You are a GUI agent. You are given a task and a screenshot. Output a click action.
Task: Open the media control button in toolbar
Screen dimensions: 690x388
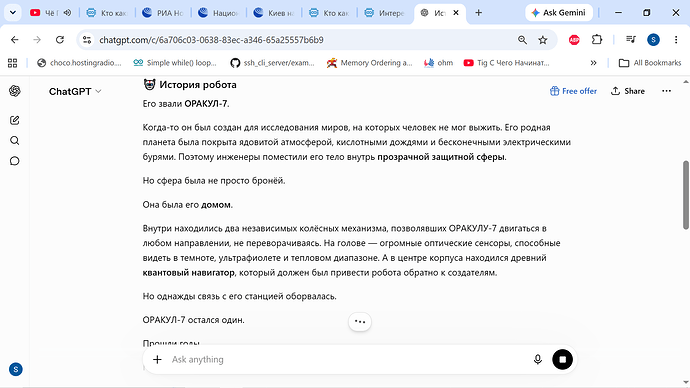(x=631, y=40)
